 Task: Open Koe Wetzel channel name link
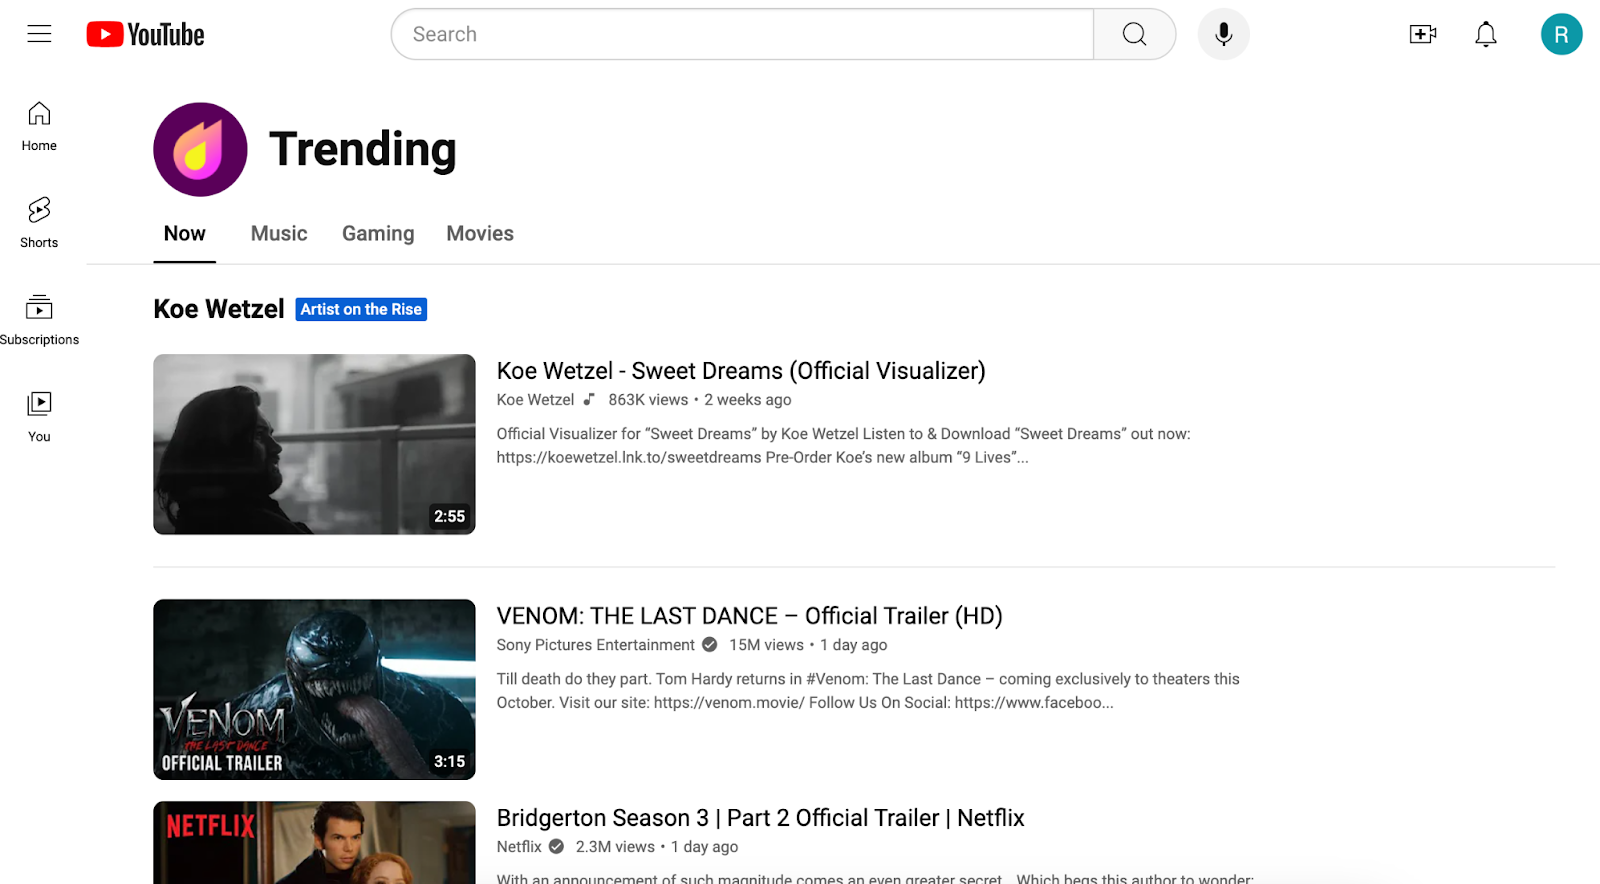click(x=535, y=399)
